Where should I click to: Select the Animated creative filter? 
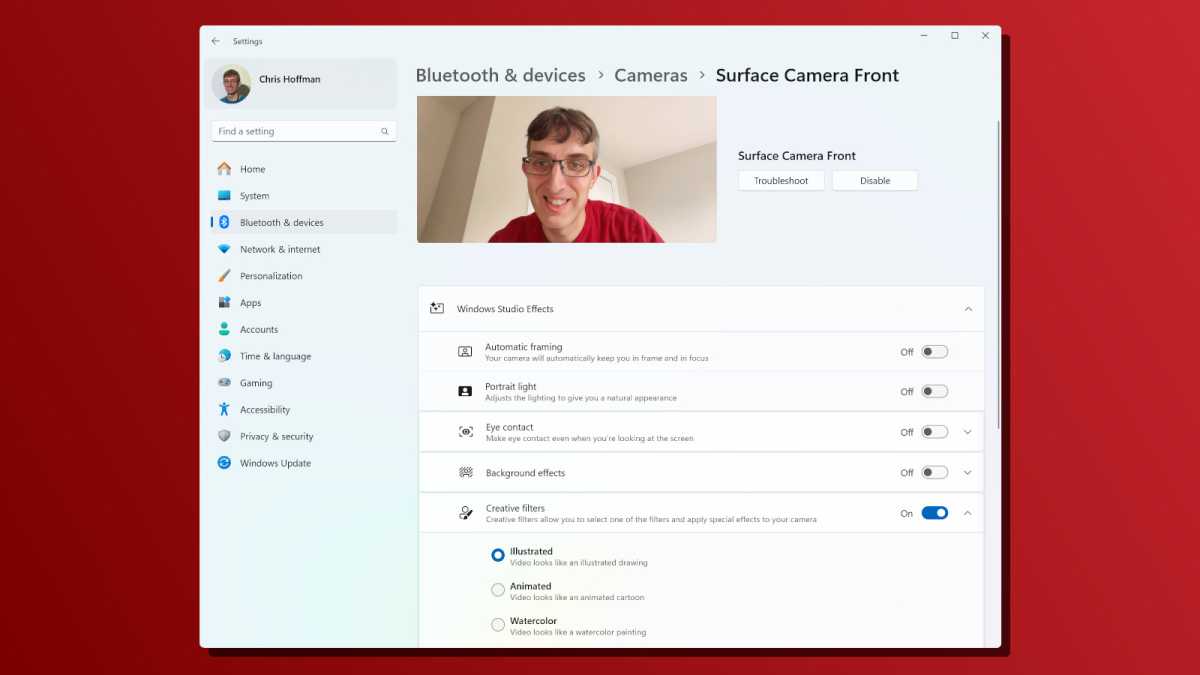click(497, 589)
